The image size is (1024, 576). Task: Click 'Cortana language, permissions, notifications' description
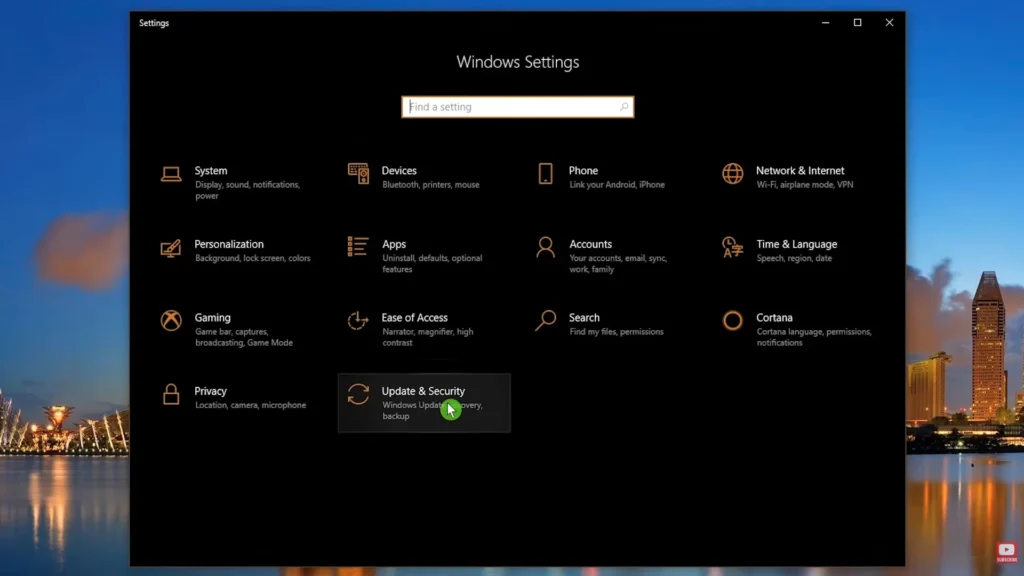[x=814, y=337]
